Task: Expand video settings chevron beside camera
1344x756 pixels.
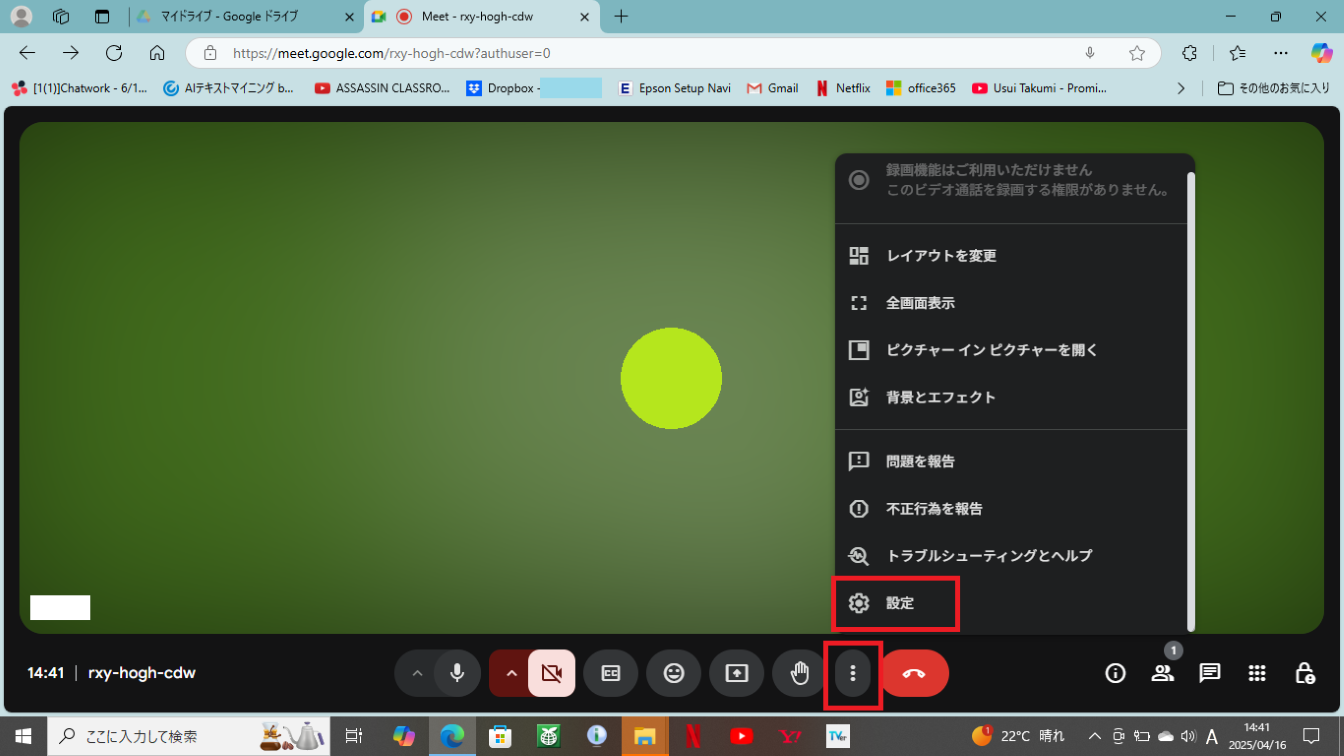Action: coord(511,673)
